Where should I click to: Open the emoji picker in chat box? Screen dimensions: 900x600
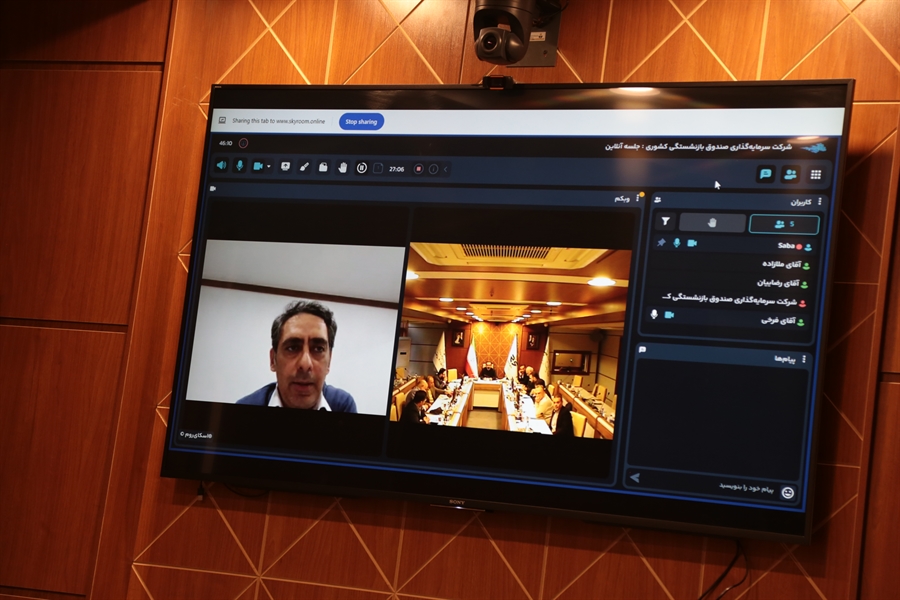pos(787,491)
